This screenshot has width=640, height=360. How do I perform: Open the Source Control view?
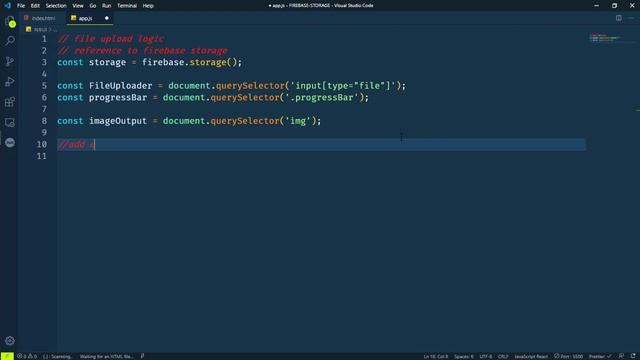[10, 61]
